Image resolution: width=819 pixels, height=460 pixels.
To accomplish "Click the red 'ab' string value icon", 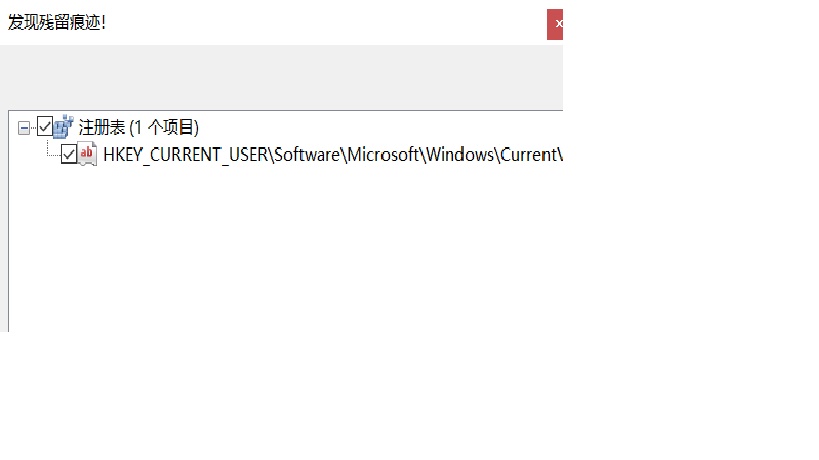I will (x=88, y=154).
